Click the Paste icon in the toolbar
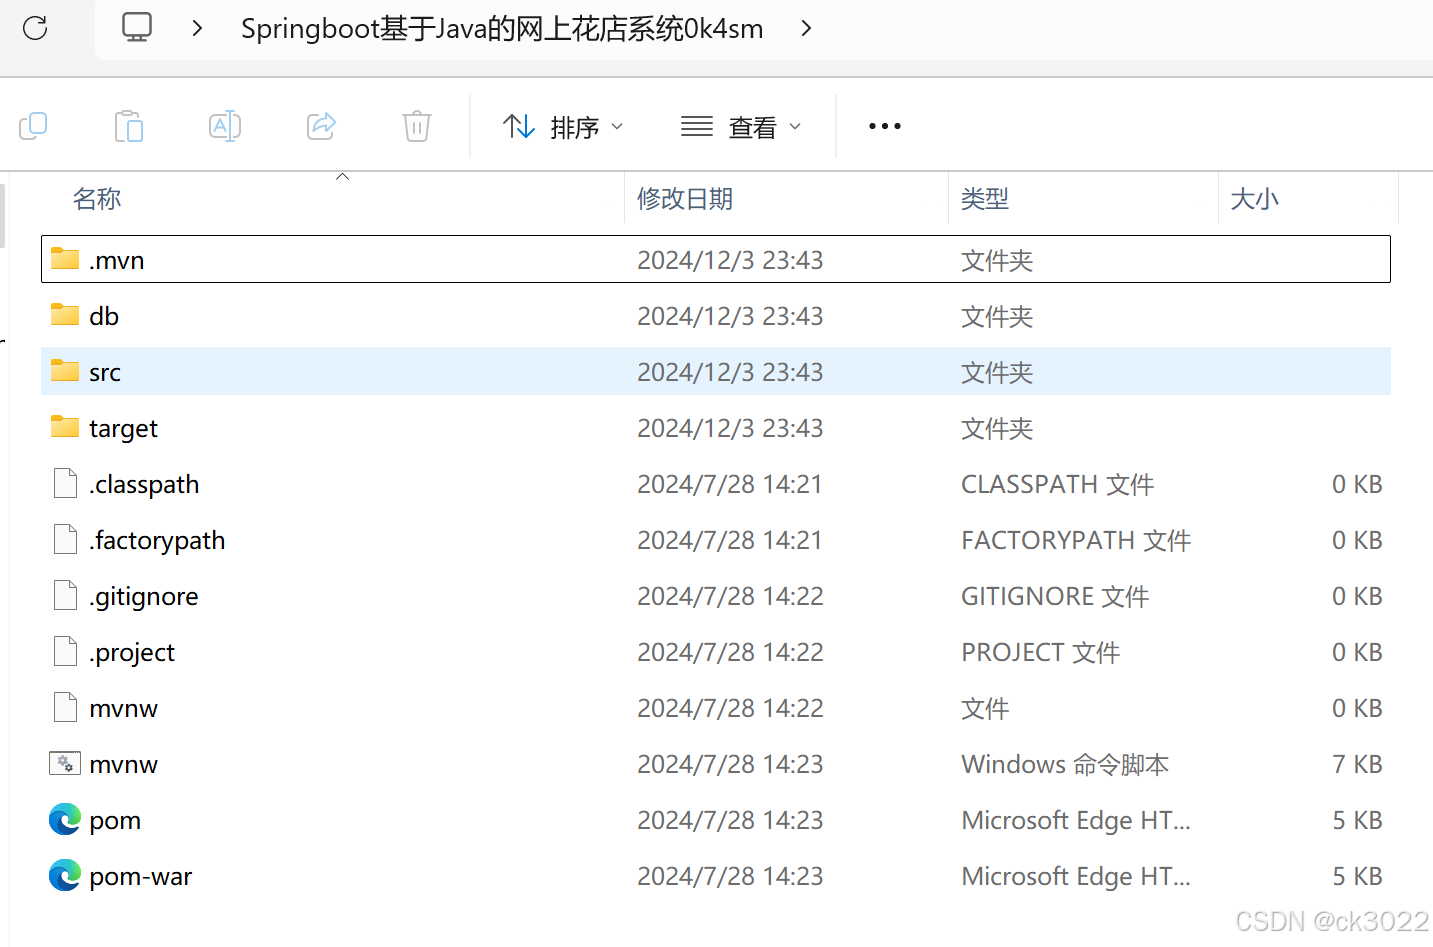The height and width of the screenshot is (947, 1433). 128,126
